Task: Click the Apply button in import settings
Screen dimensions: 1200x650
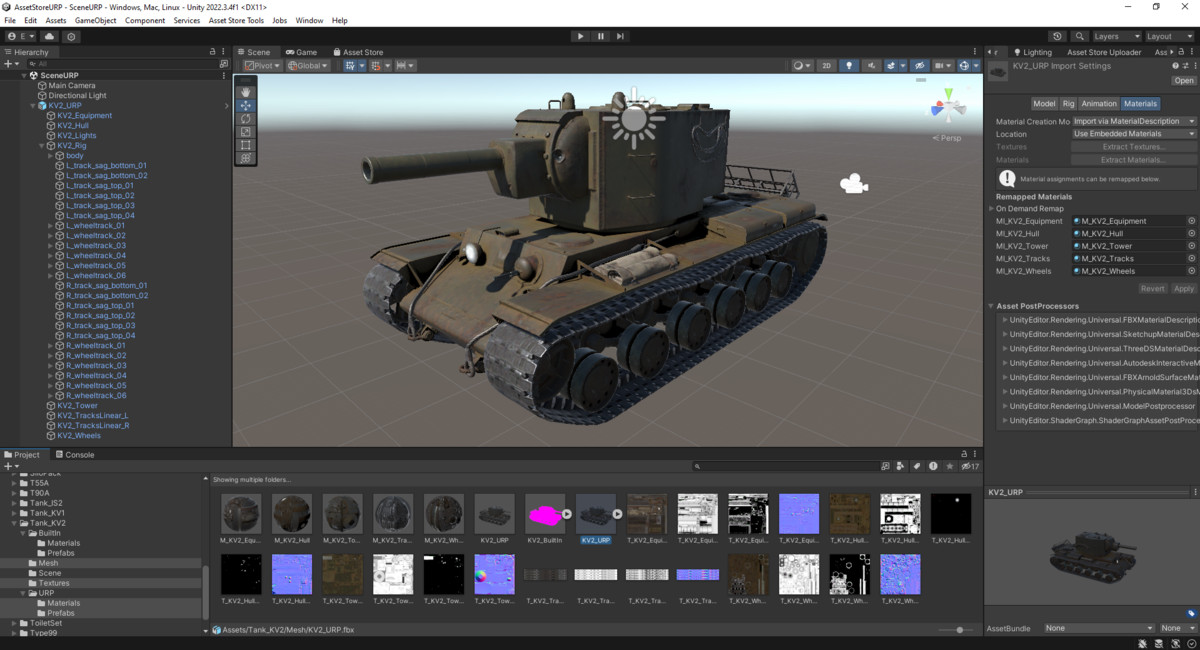Action: click(x=1184, y=288)
